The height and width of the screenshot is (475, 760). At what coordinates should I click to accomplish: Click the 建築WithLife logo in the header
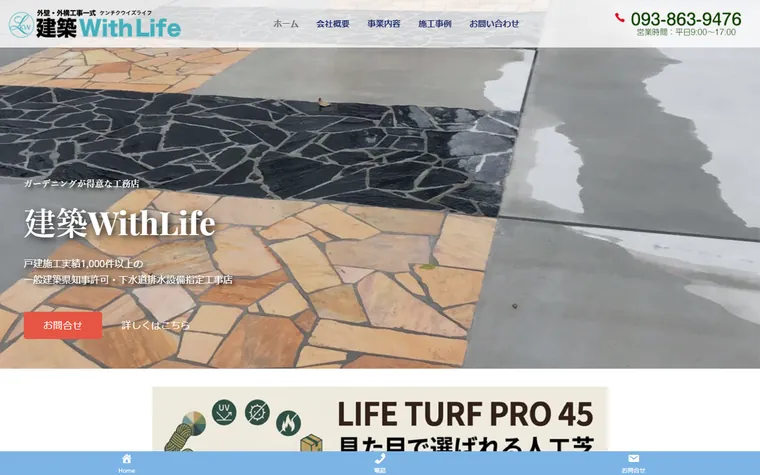(95, 24)
